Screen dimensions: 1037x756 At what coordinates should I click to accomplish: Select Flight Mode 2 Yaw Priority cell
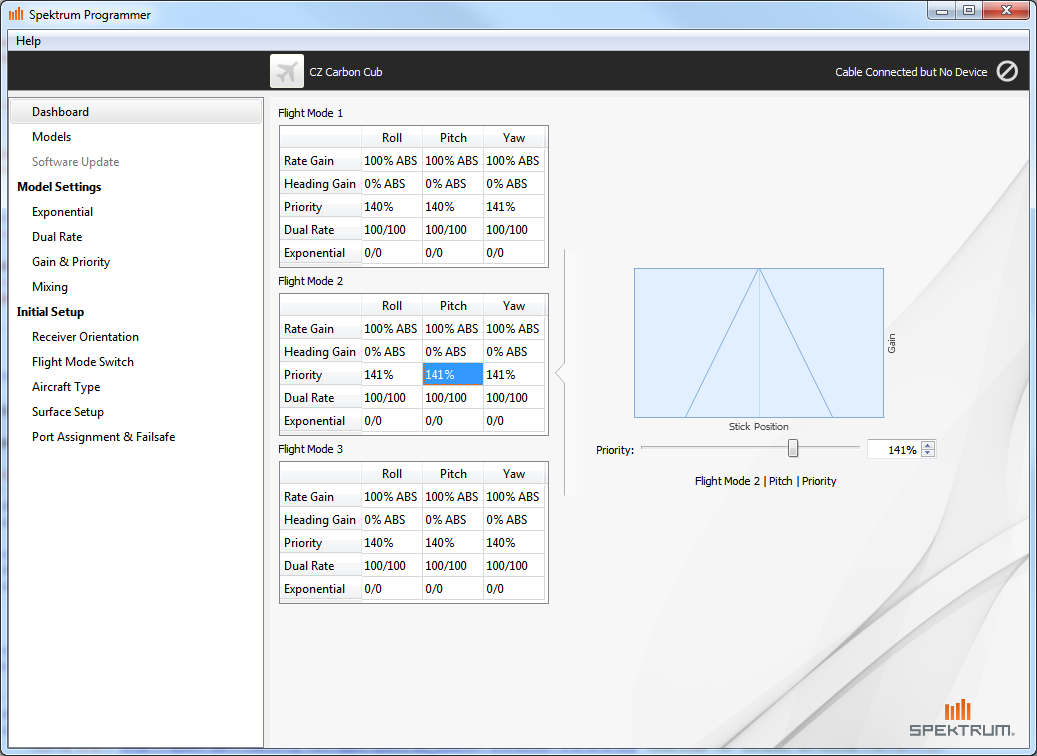(x=514, y=375)
